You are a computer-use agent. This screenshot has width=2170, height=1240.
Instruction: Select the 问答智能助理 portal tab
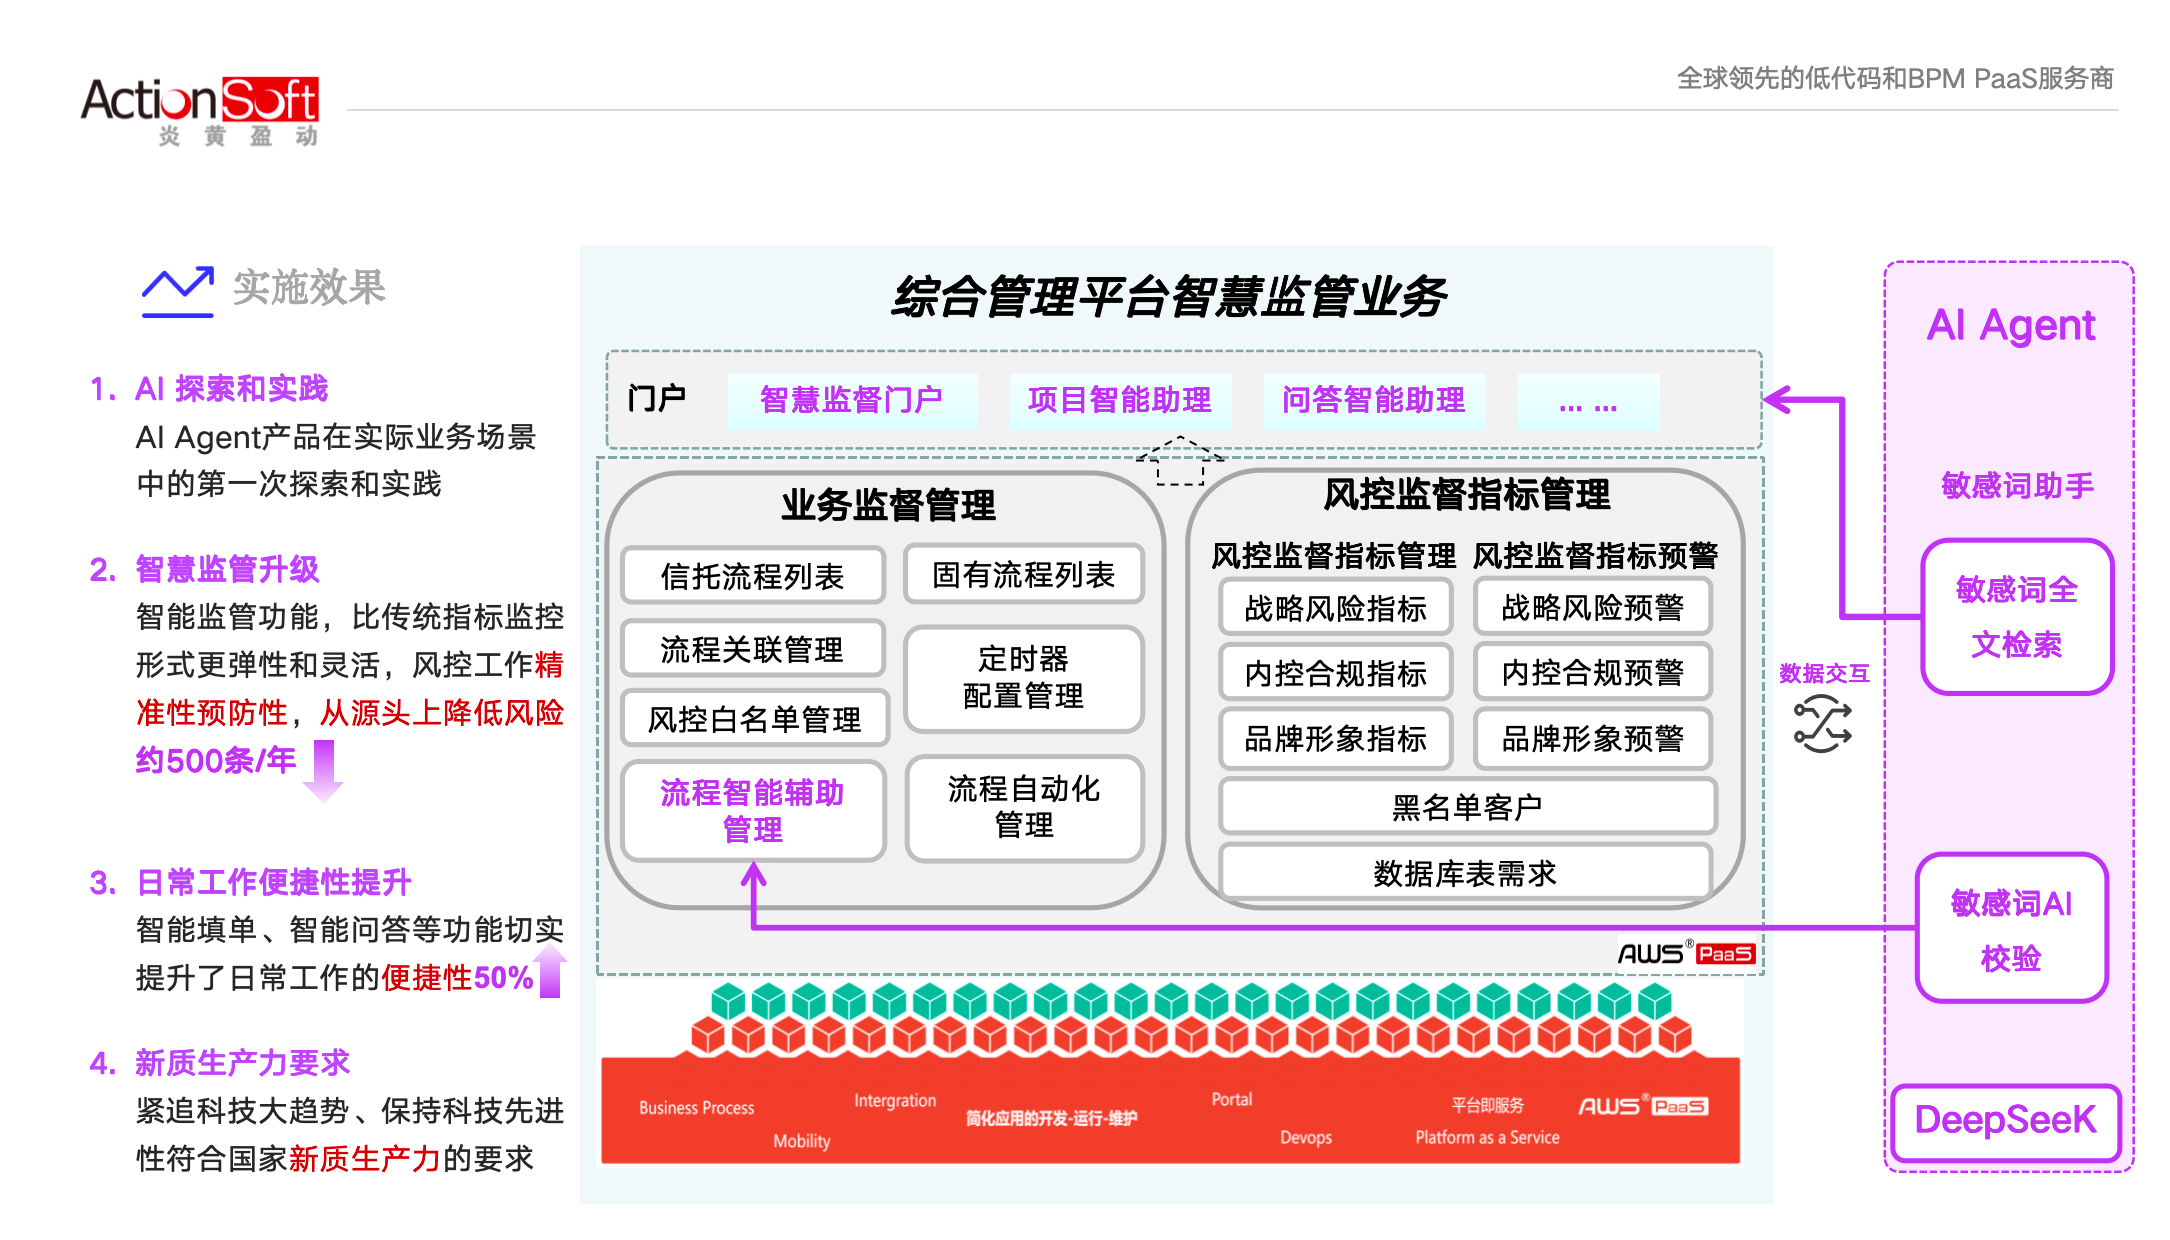pyautogui.click(x=1374, y=401)
